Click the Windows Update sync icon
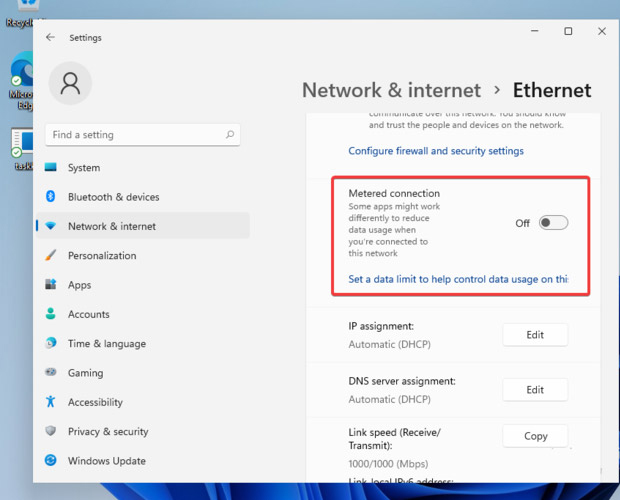This screenshot has height=500, width=620. tap(51, 461)
